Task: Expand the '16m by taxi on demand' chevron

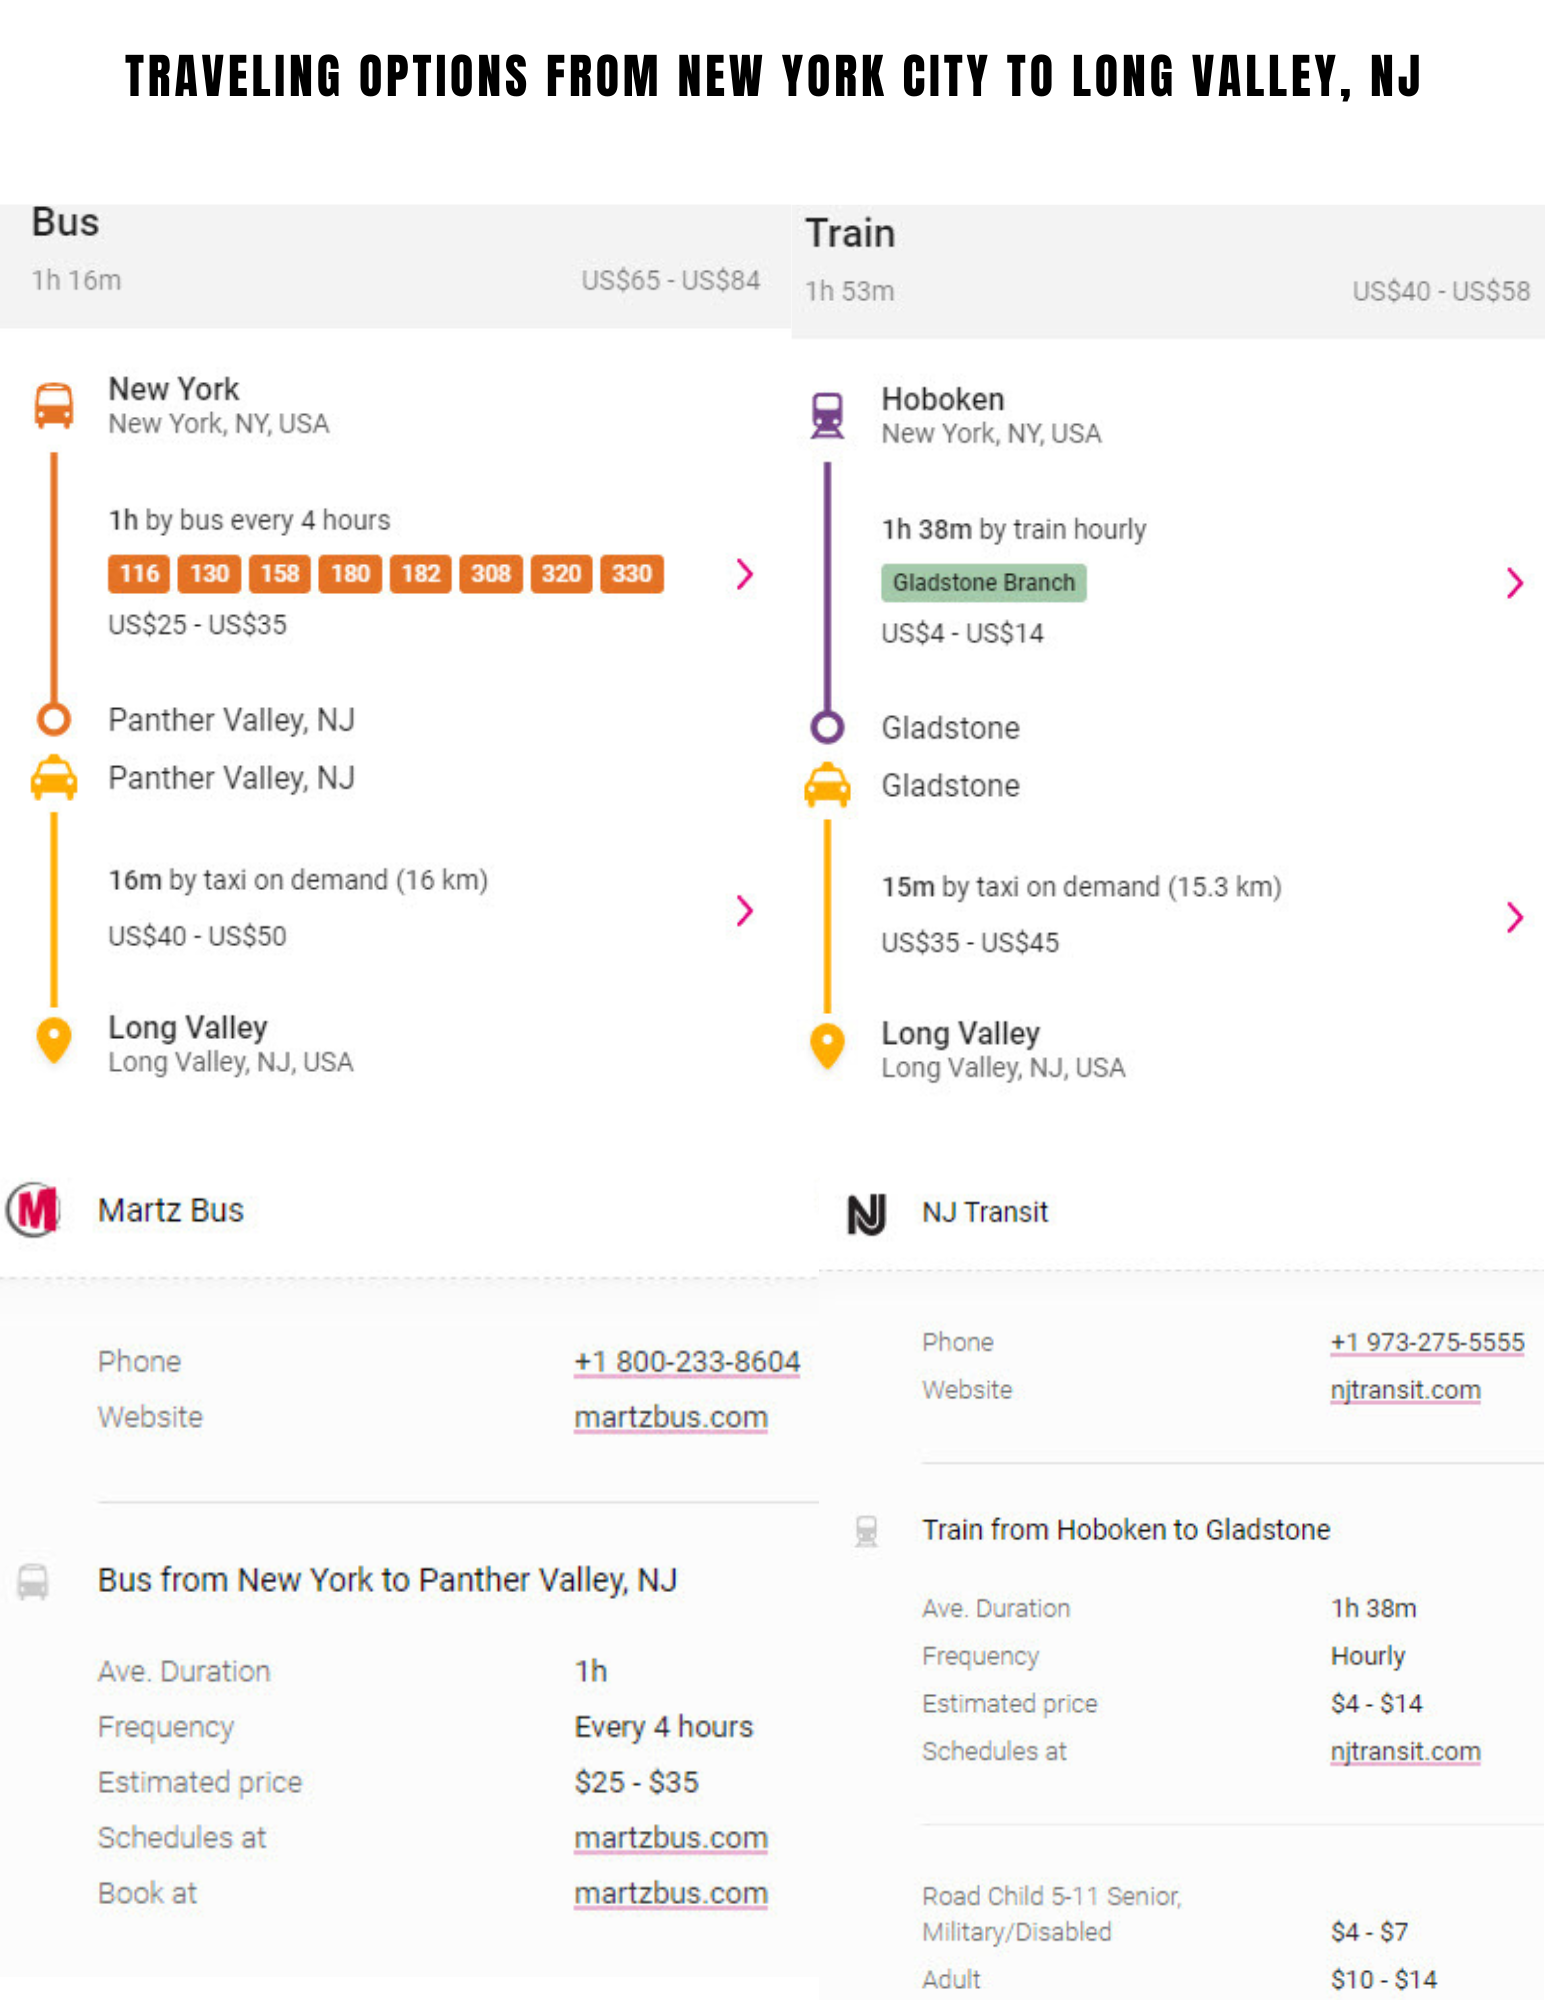Action: click(x=744, y=910)
